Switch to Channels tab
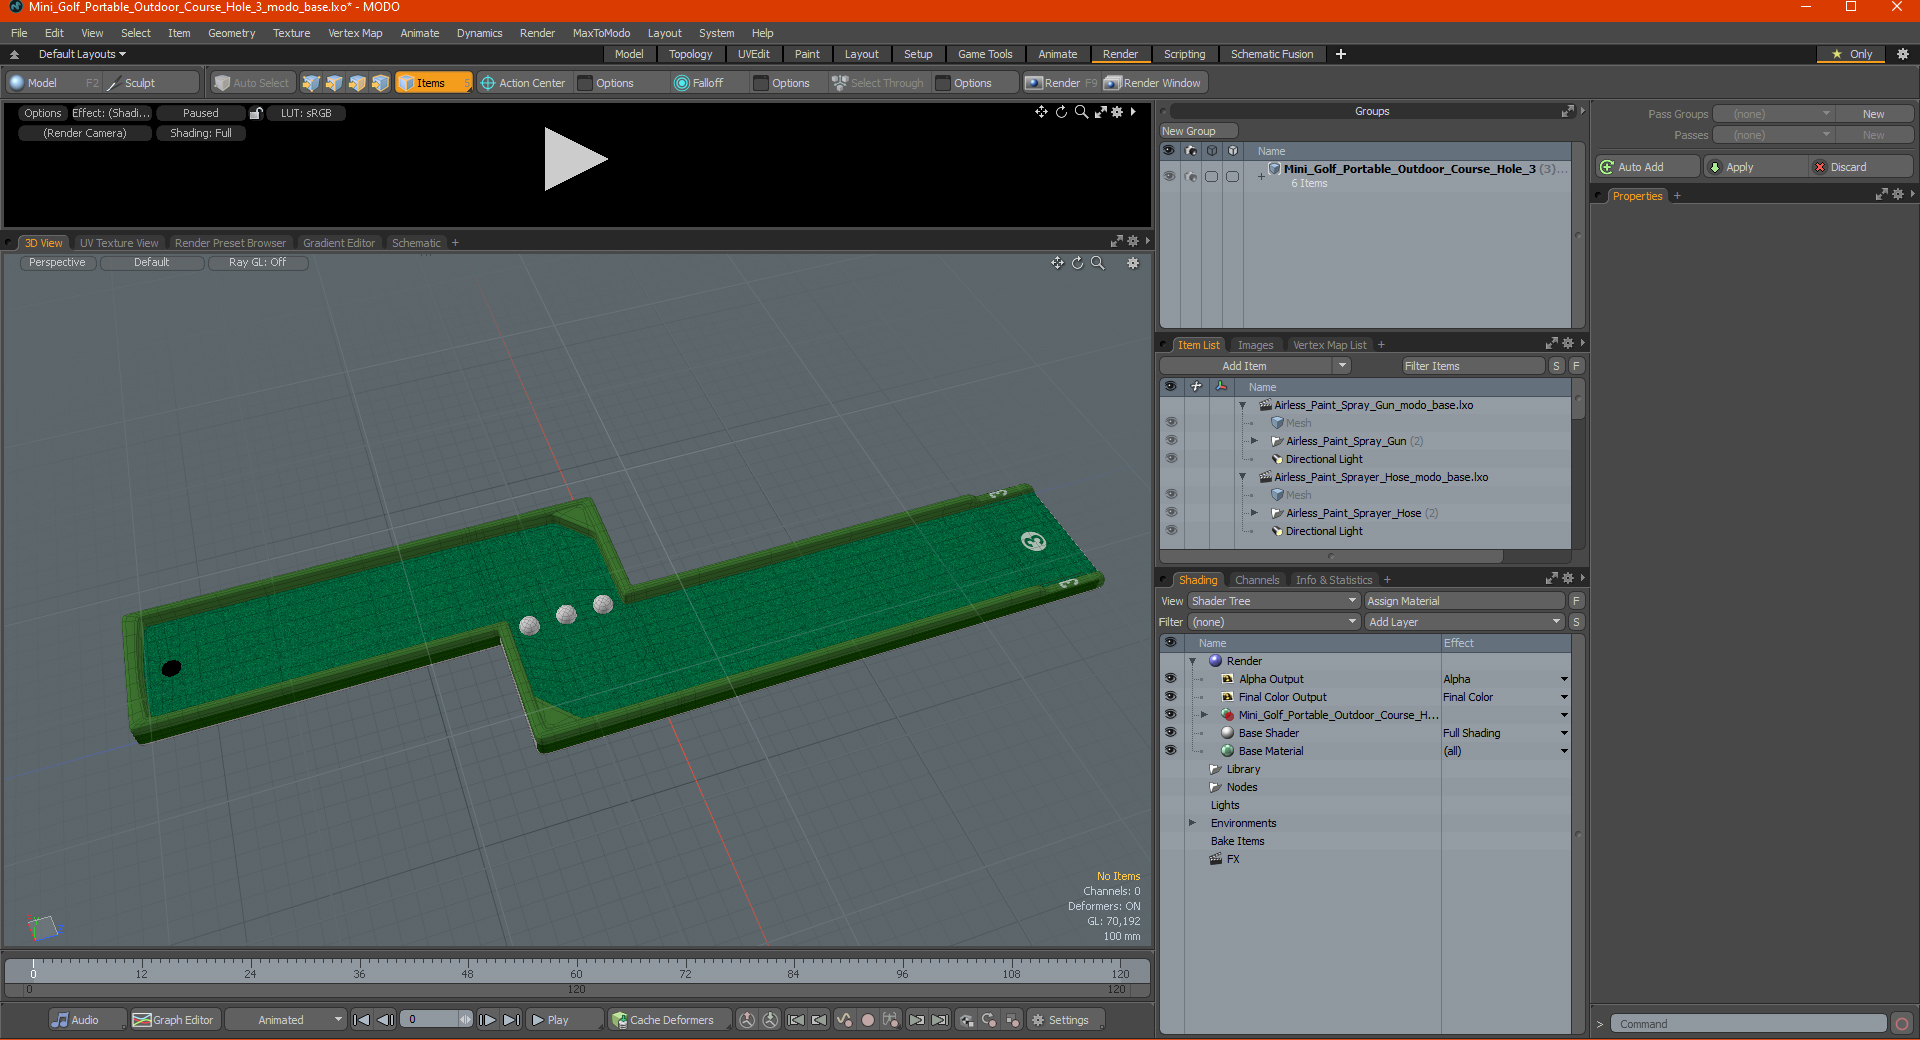Image resolution: width=1920 pixels, height=1040 pixels. tap(1256, 580)
